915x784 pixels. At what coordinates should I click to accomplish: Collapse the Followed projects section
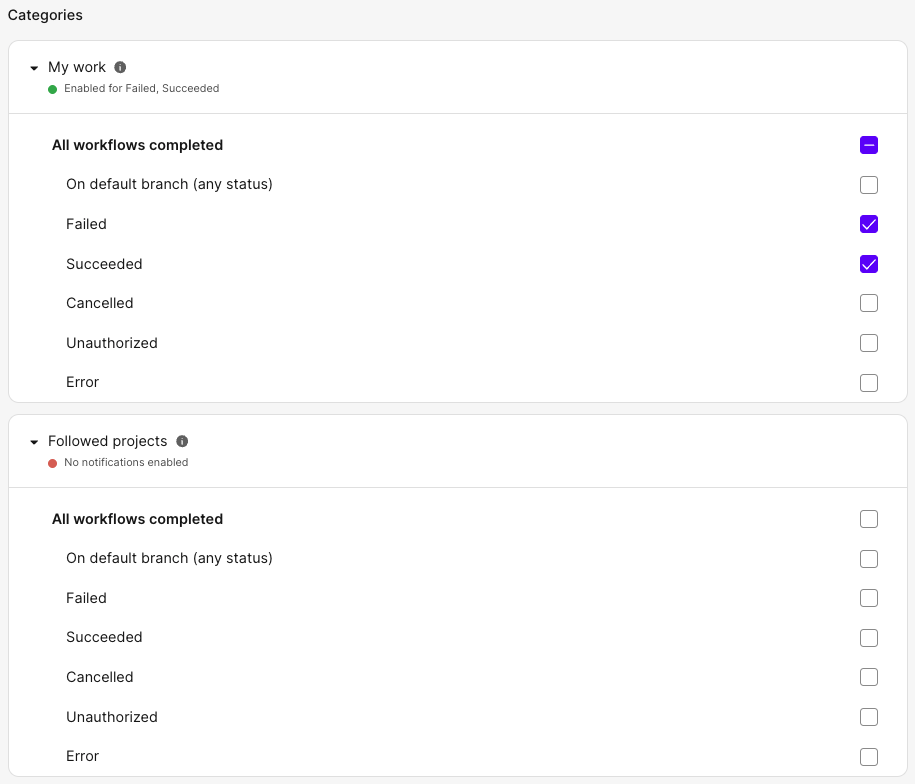[34, 441]
